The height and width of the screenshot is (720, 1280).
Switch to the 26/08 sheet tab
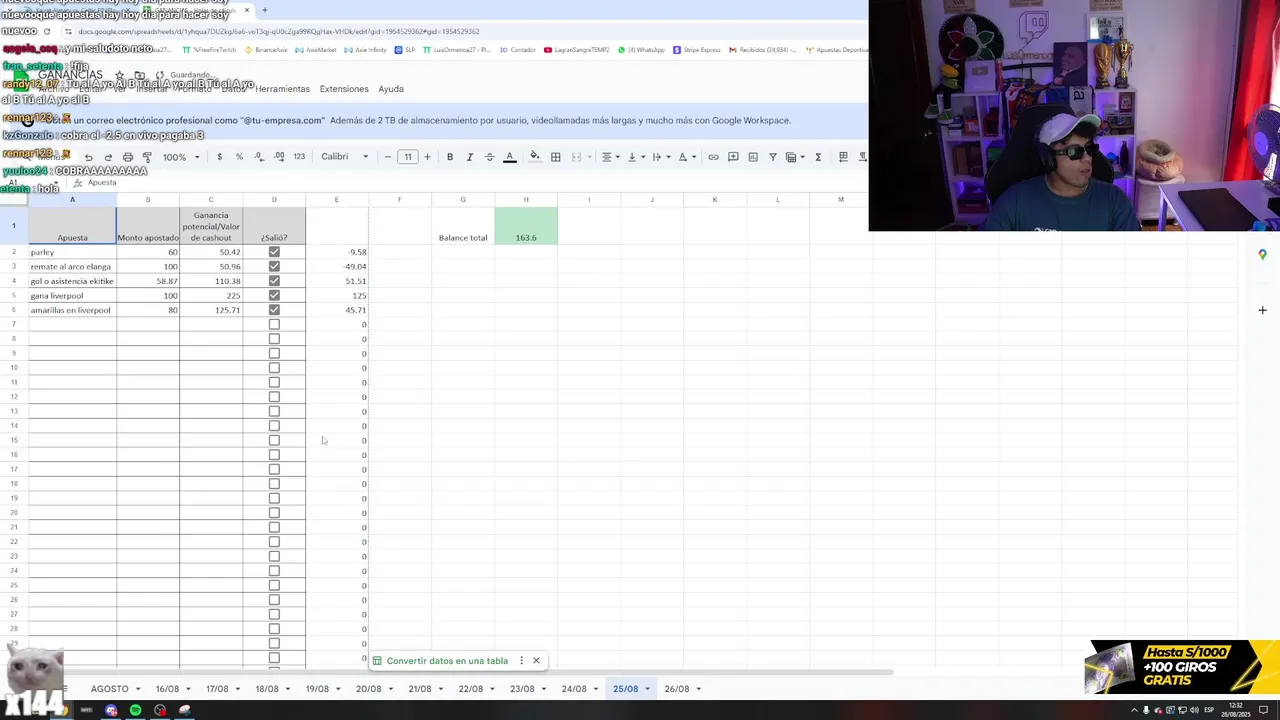click(677, 689)
